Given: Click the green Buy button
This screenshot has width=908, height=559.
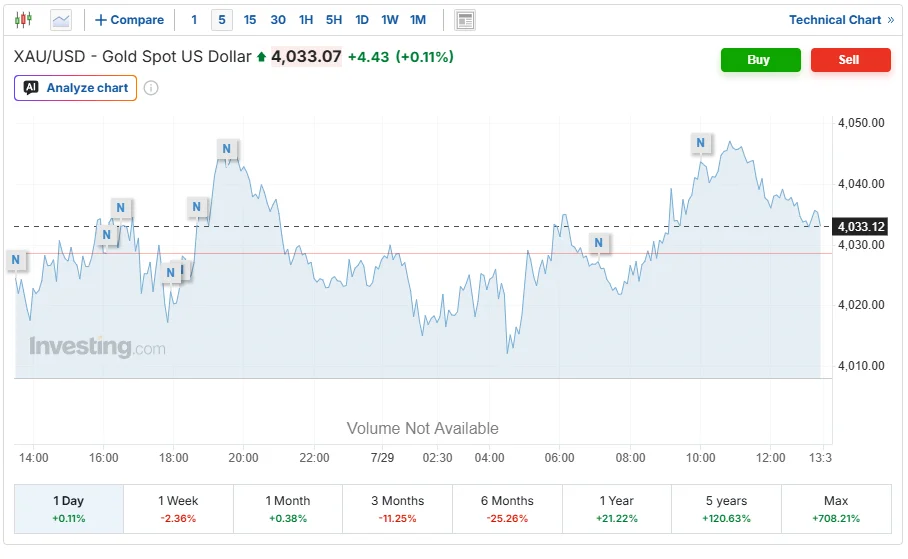Looking at the screenshot, I should coord(760,60).
